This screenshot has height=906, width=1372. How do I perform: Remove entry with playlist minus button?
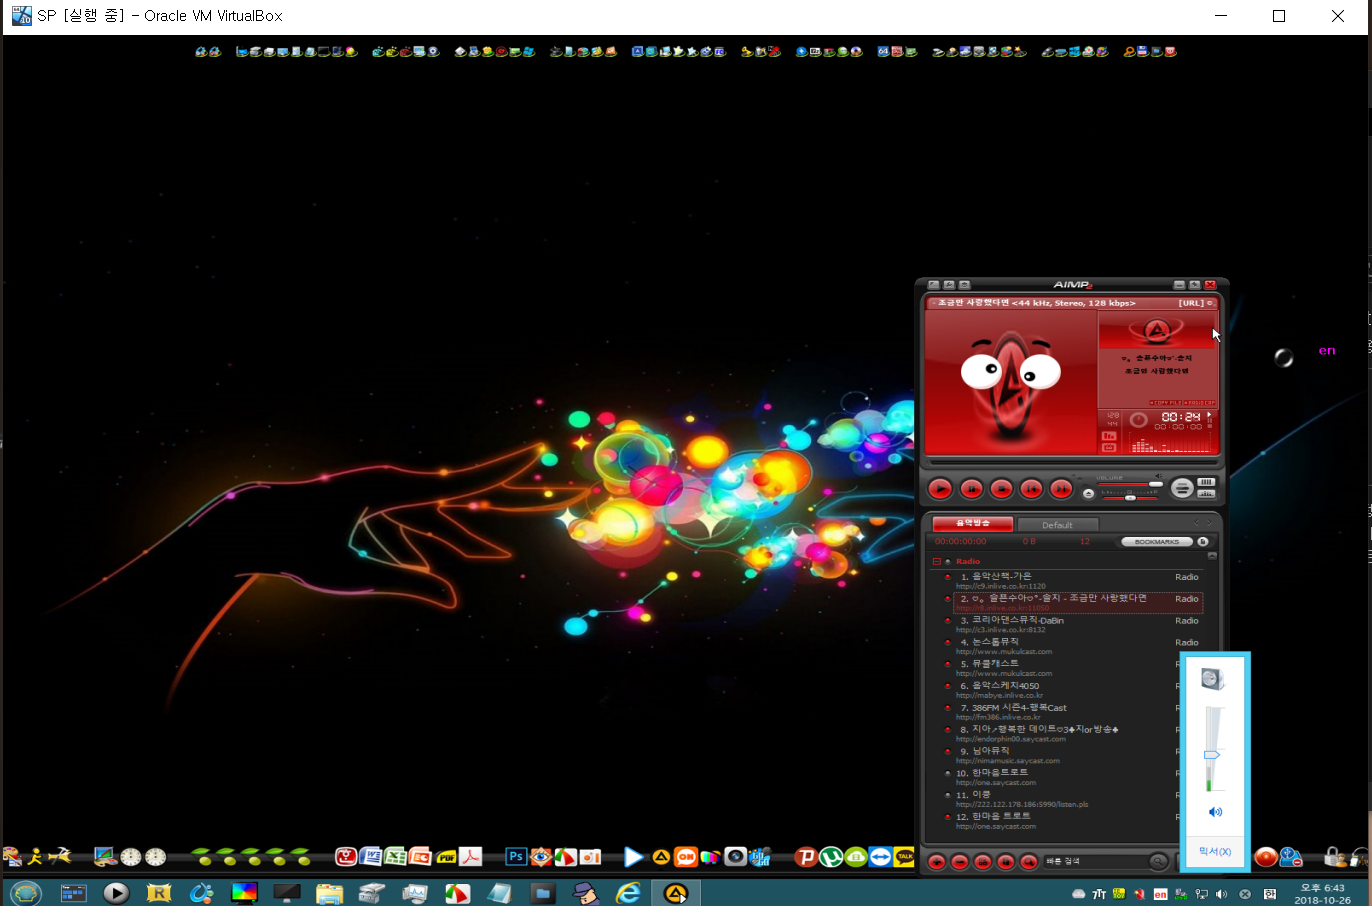pos(960,862)
